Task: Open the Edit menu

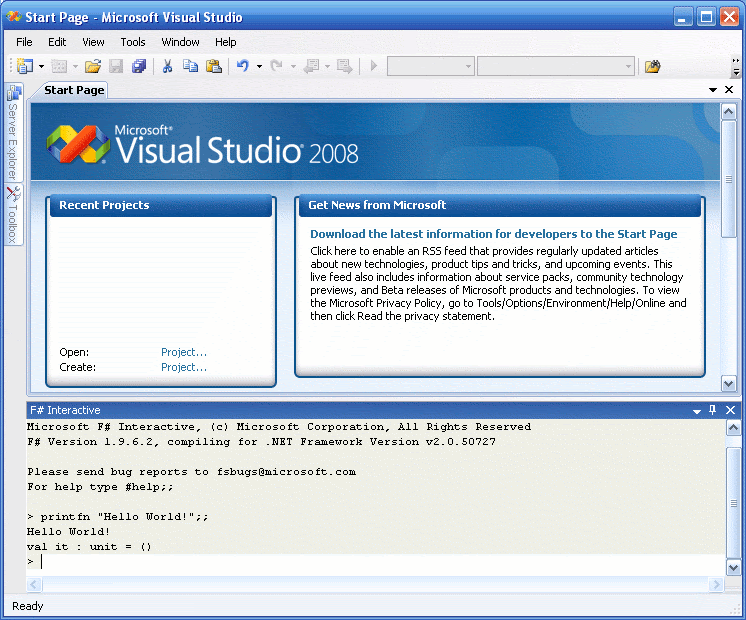Action: [57, 42]
